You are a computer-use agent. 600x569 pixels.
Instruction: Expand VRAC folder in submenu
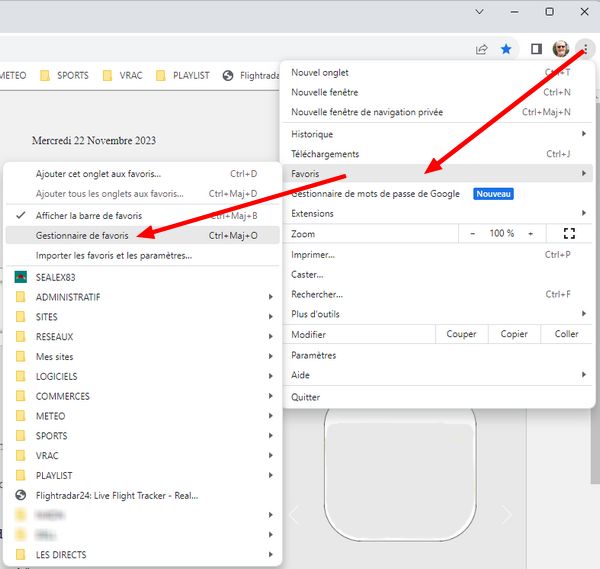[x=142, y=456]
